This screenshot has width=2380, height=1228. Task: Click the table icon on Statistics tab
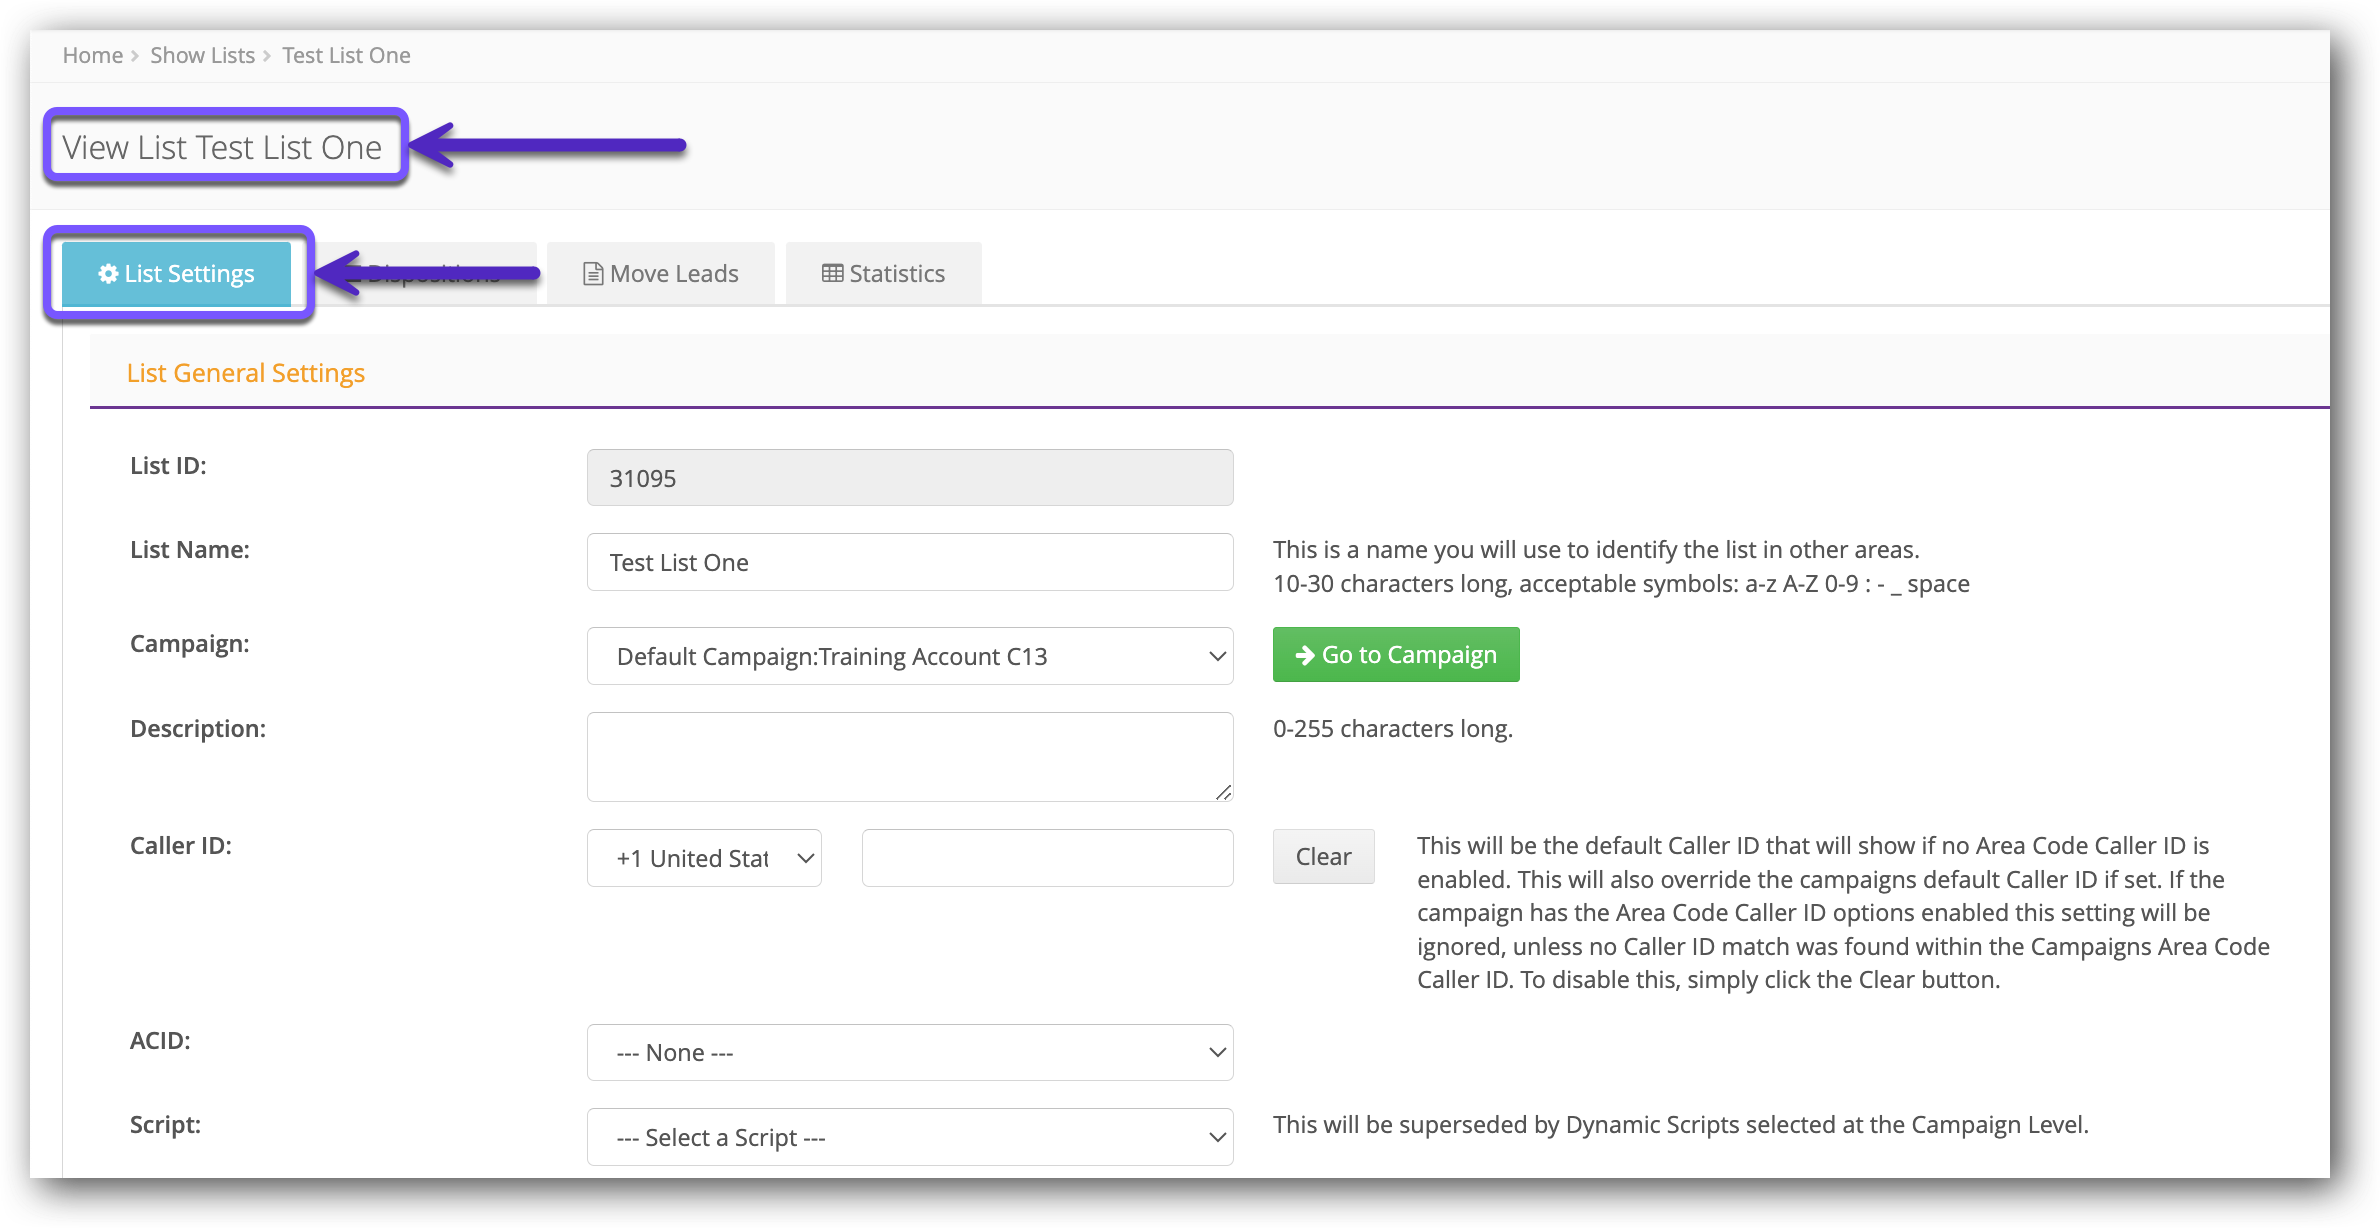(832, 273)
